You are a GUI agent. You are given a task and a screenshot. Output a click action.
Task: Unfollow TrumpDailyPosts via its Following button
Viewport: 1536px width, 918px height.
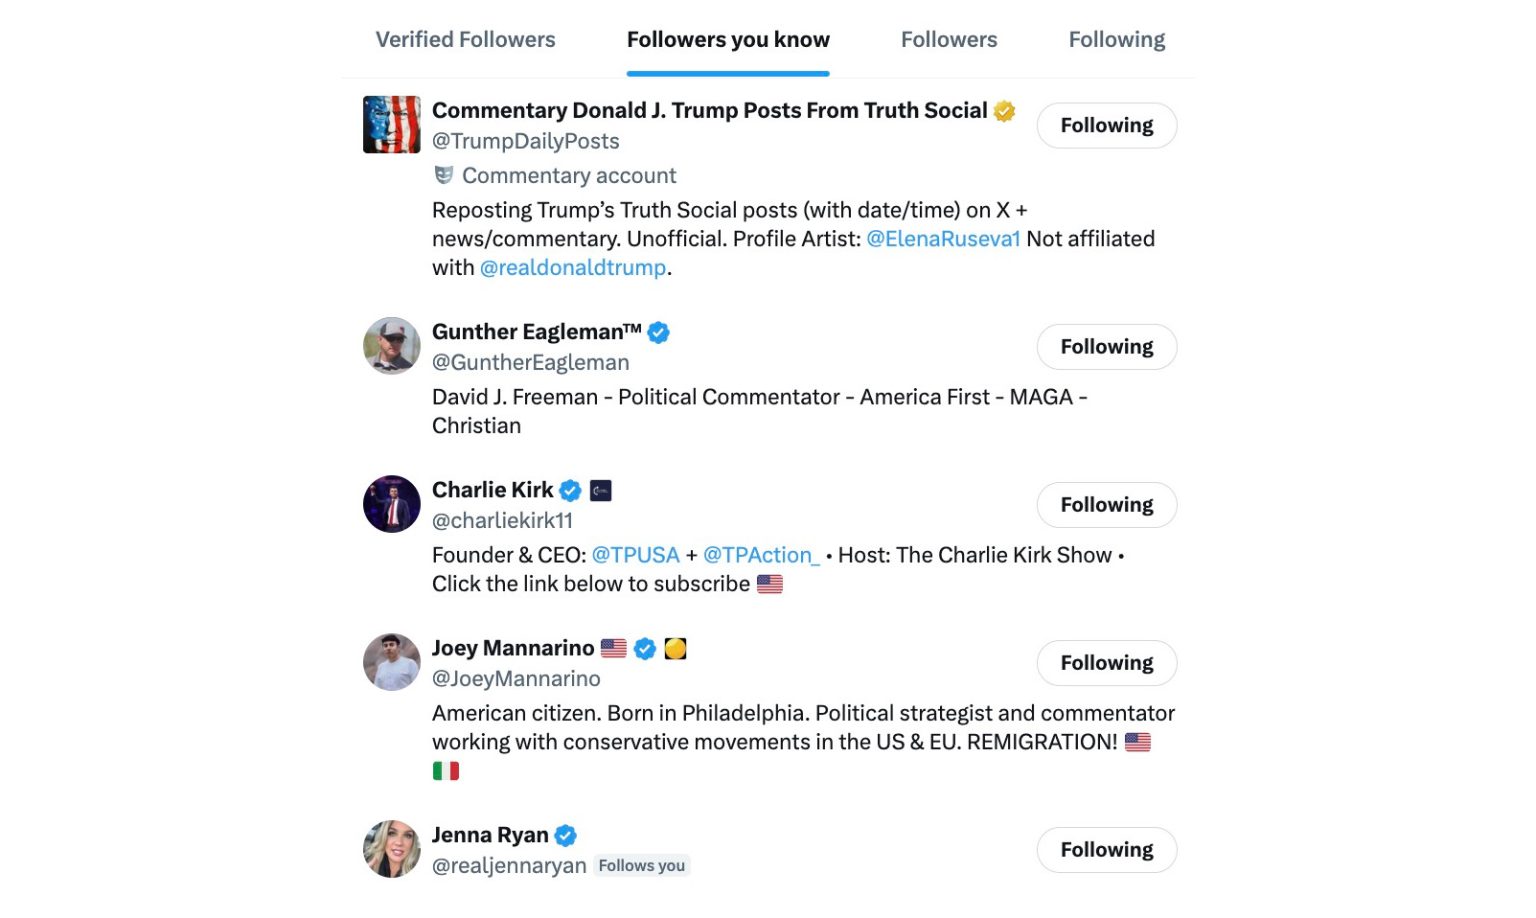click(1106, 126)
